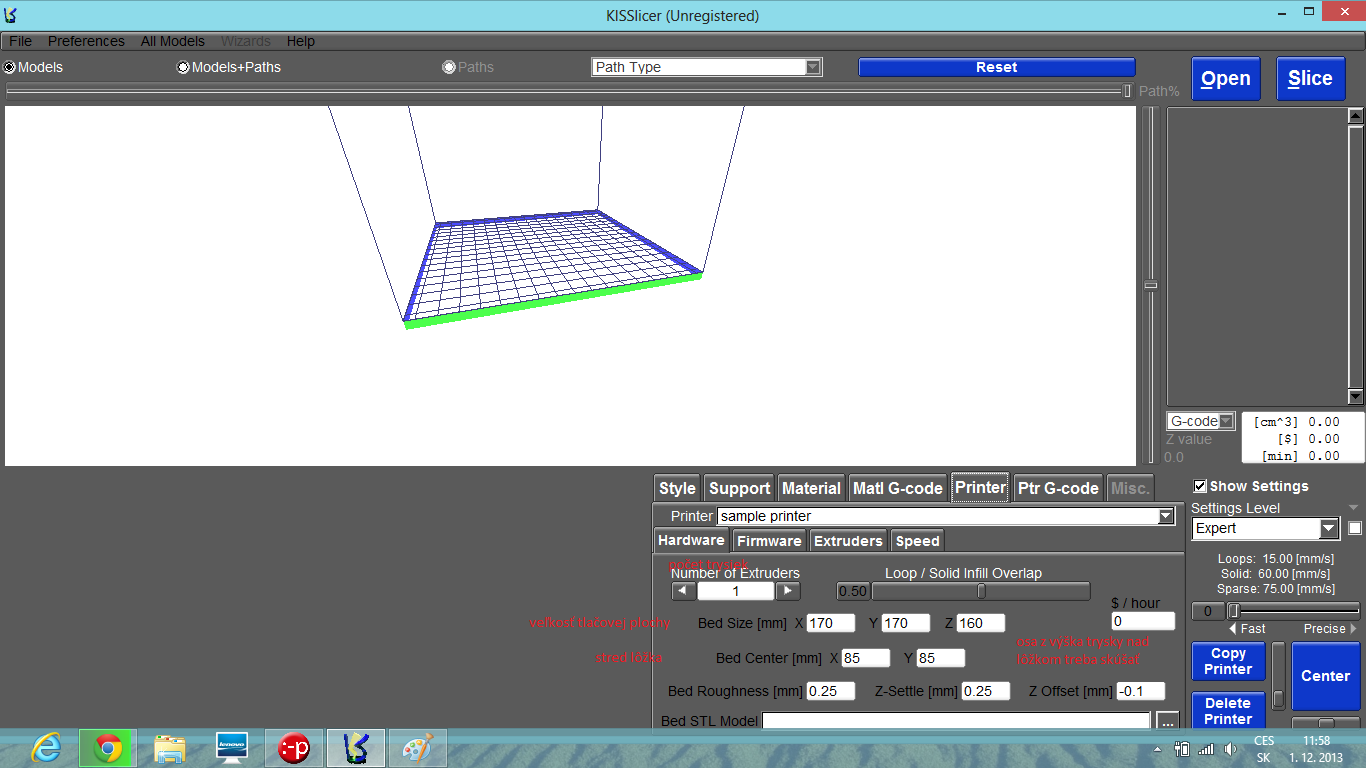Open the Paint palette icon in taskbar
The height and width of the screenshot is (768, 1366).
tap(417, 748)
